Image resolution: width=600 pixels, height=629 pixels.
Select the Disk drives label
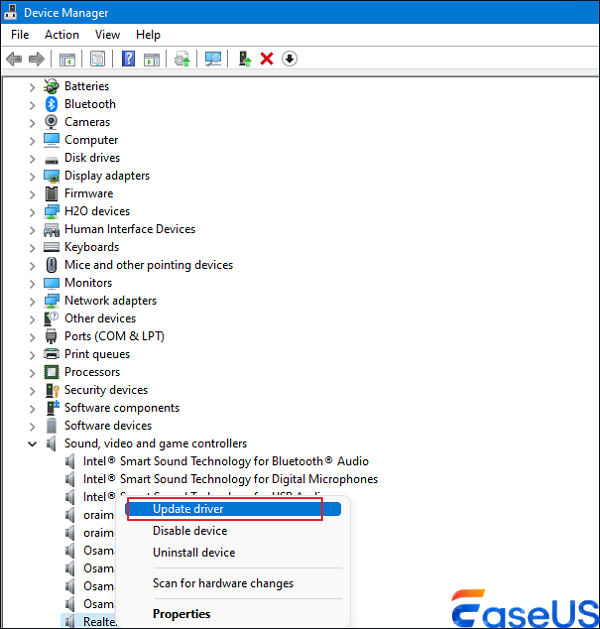click(x=92, y=158)
